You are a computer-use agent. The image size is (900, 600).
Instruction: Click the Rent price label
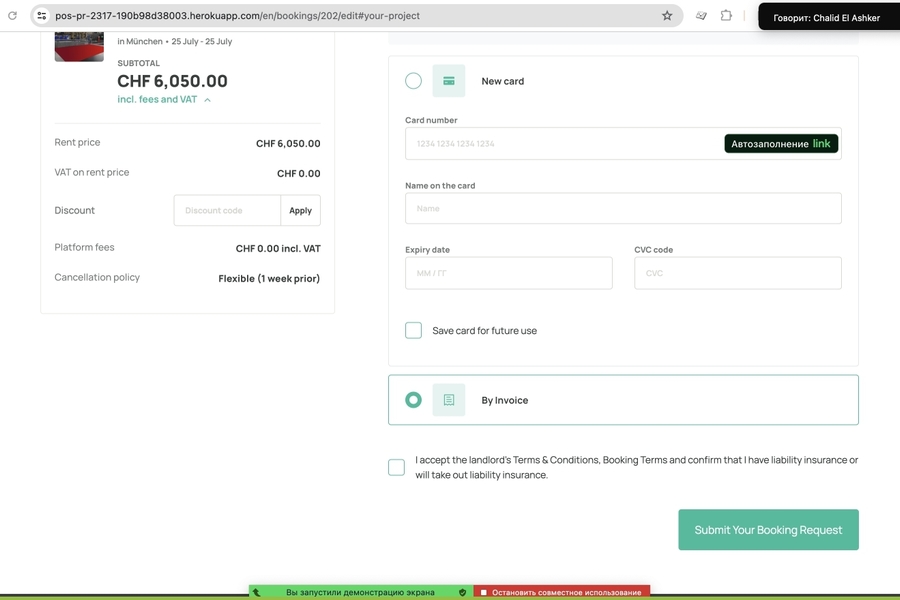[x=77, y=142]
